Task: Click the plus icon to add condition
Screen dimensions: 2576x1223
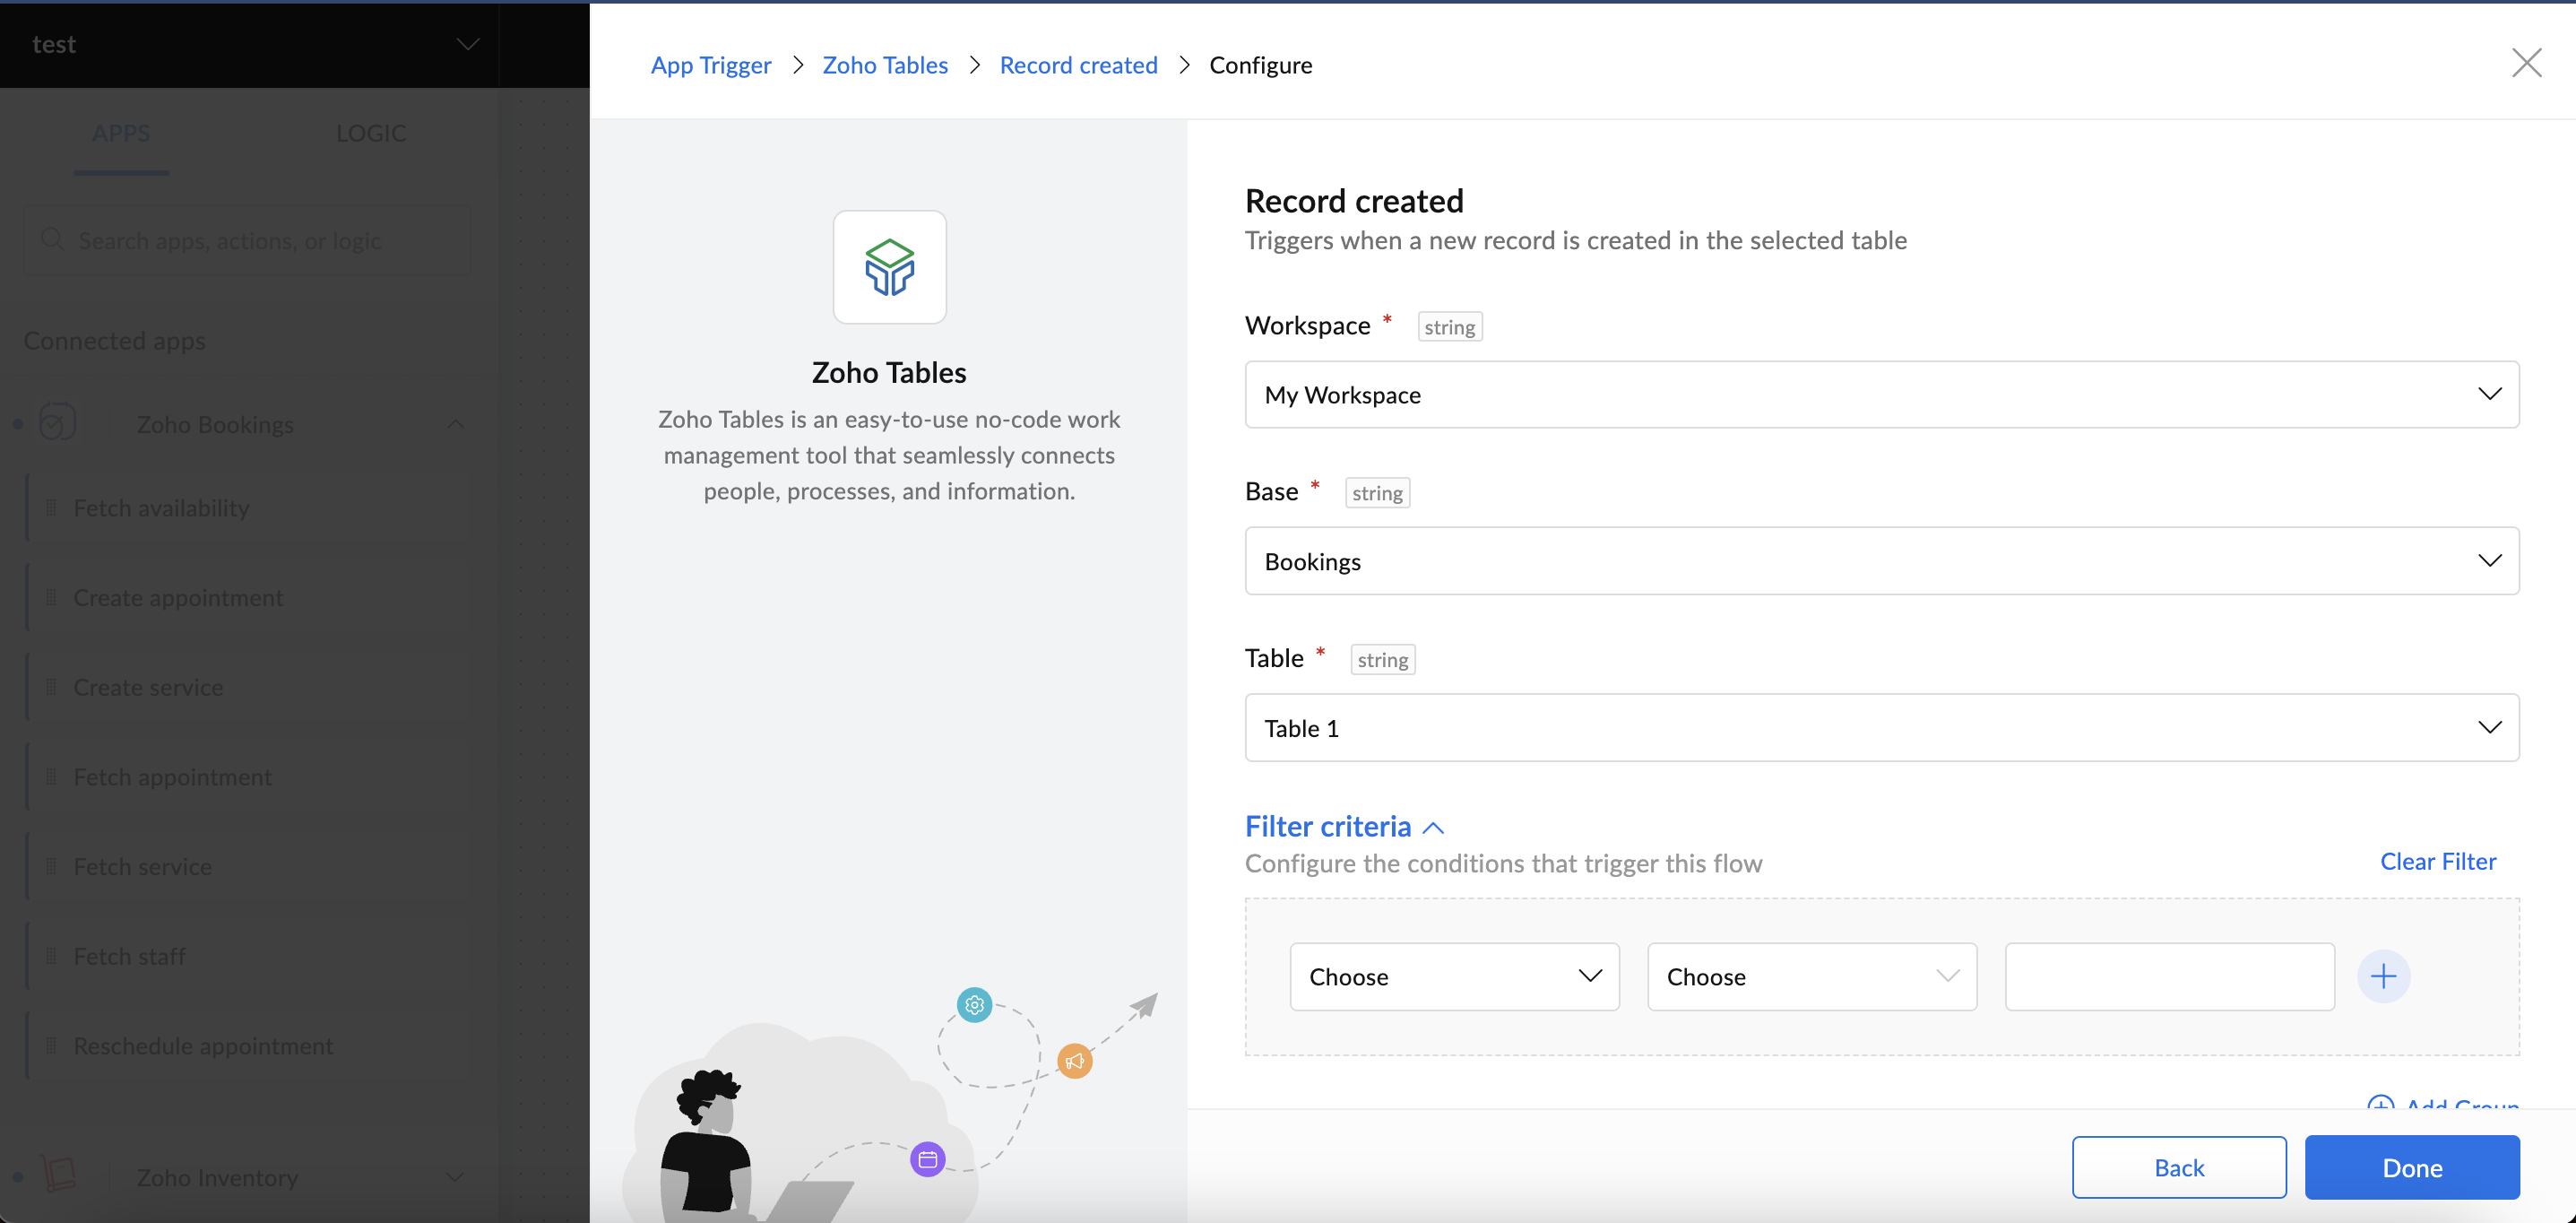Action: coord(2383,976)
